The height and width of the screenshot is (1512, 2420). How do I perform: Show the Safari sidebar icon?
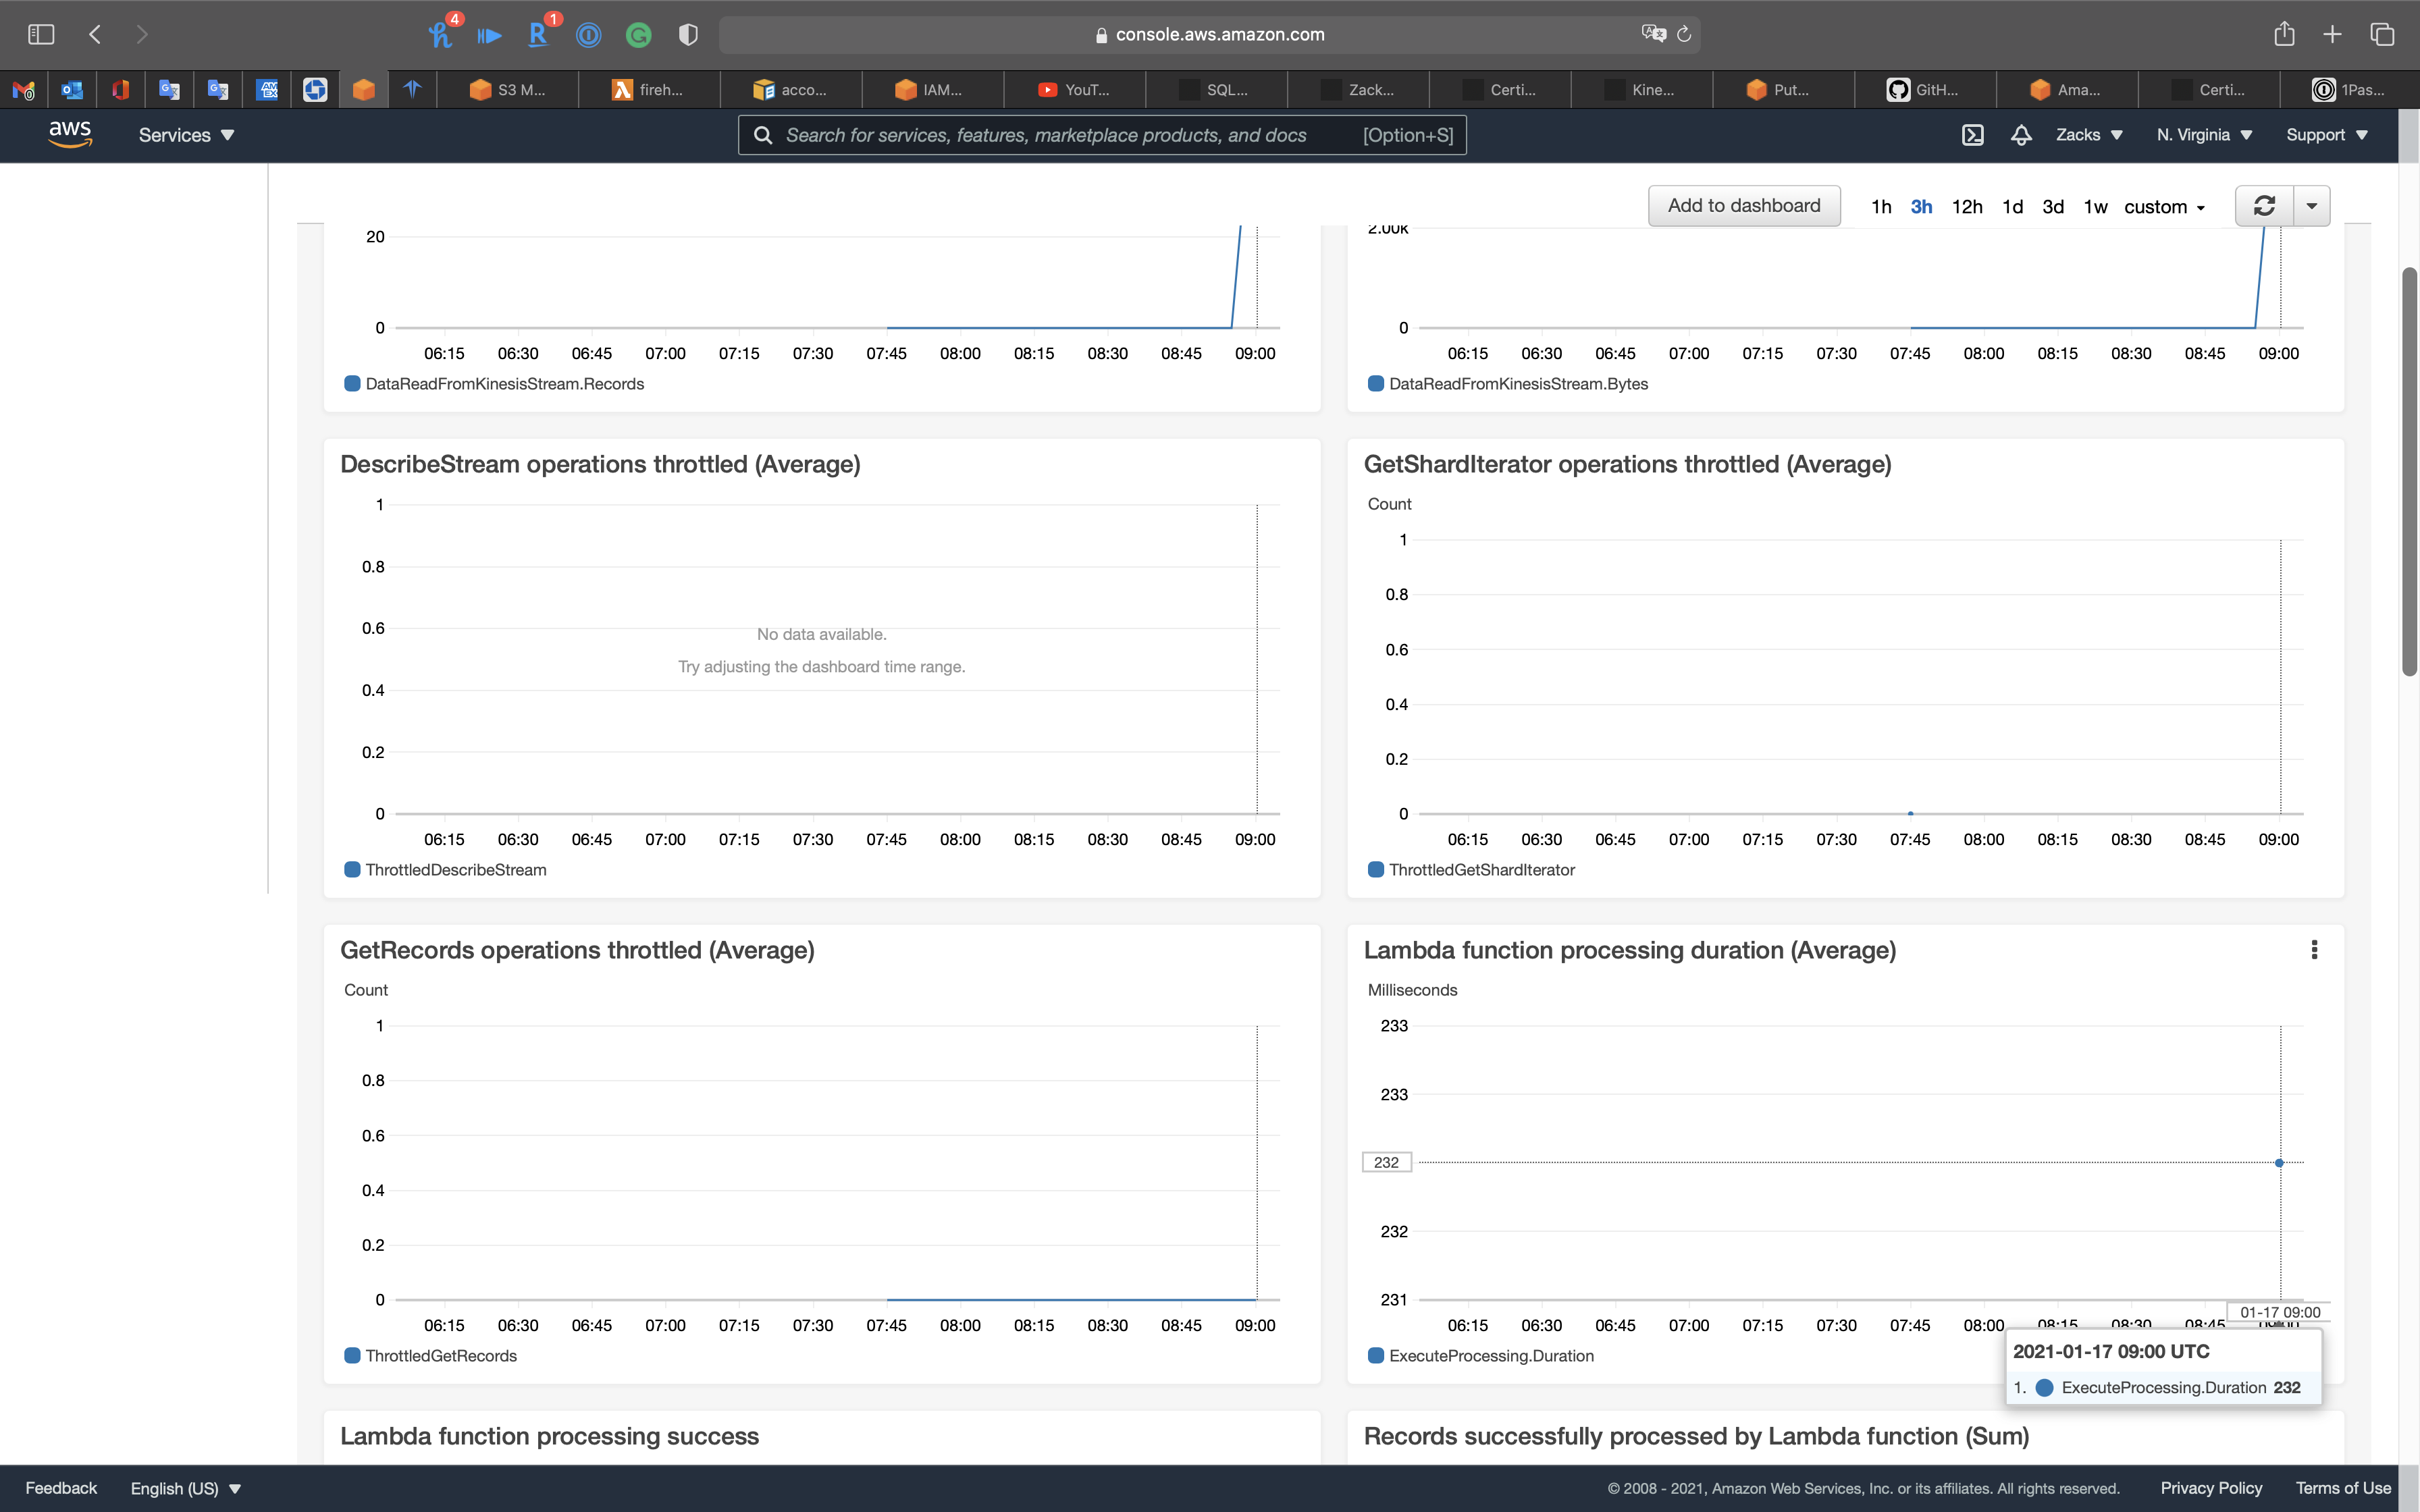41,34
